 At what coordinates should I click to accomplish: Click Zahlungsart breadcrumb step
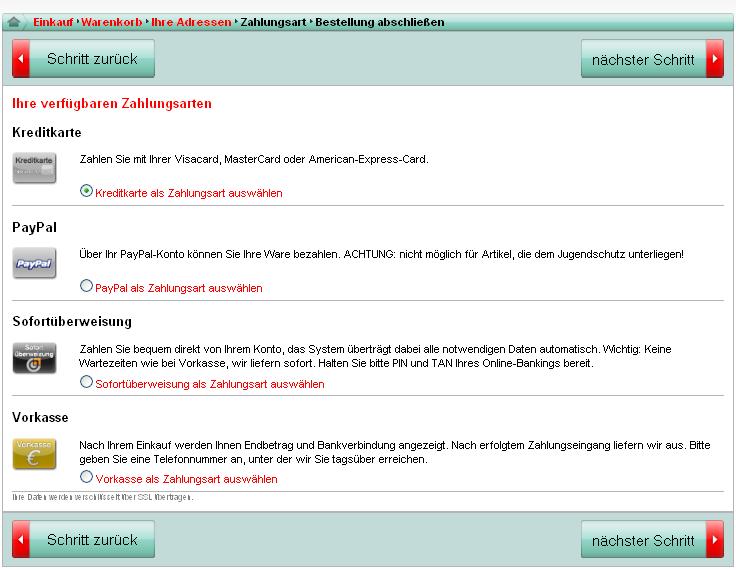273,22
